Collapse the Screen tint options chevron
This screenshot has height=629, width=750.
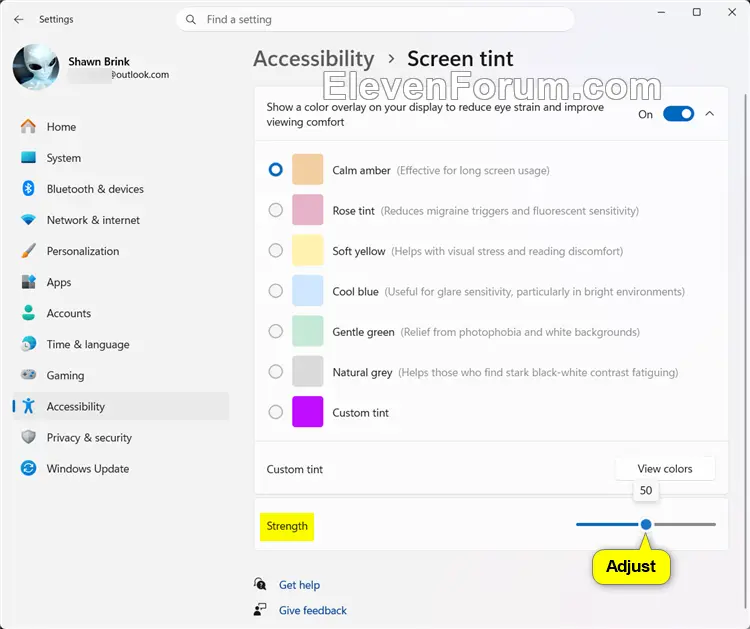[x=710, y=114]
